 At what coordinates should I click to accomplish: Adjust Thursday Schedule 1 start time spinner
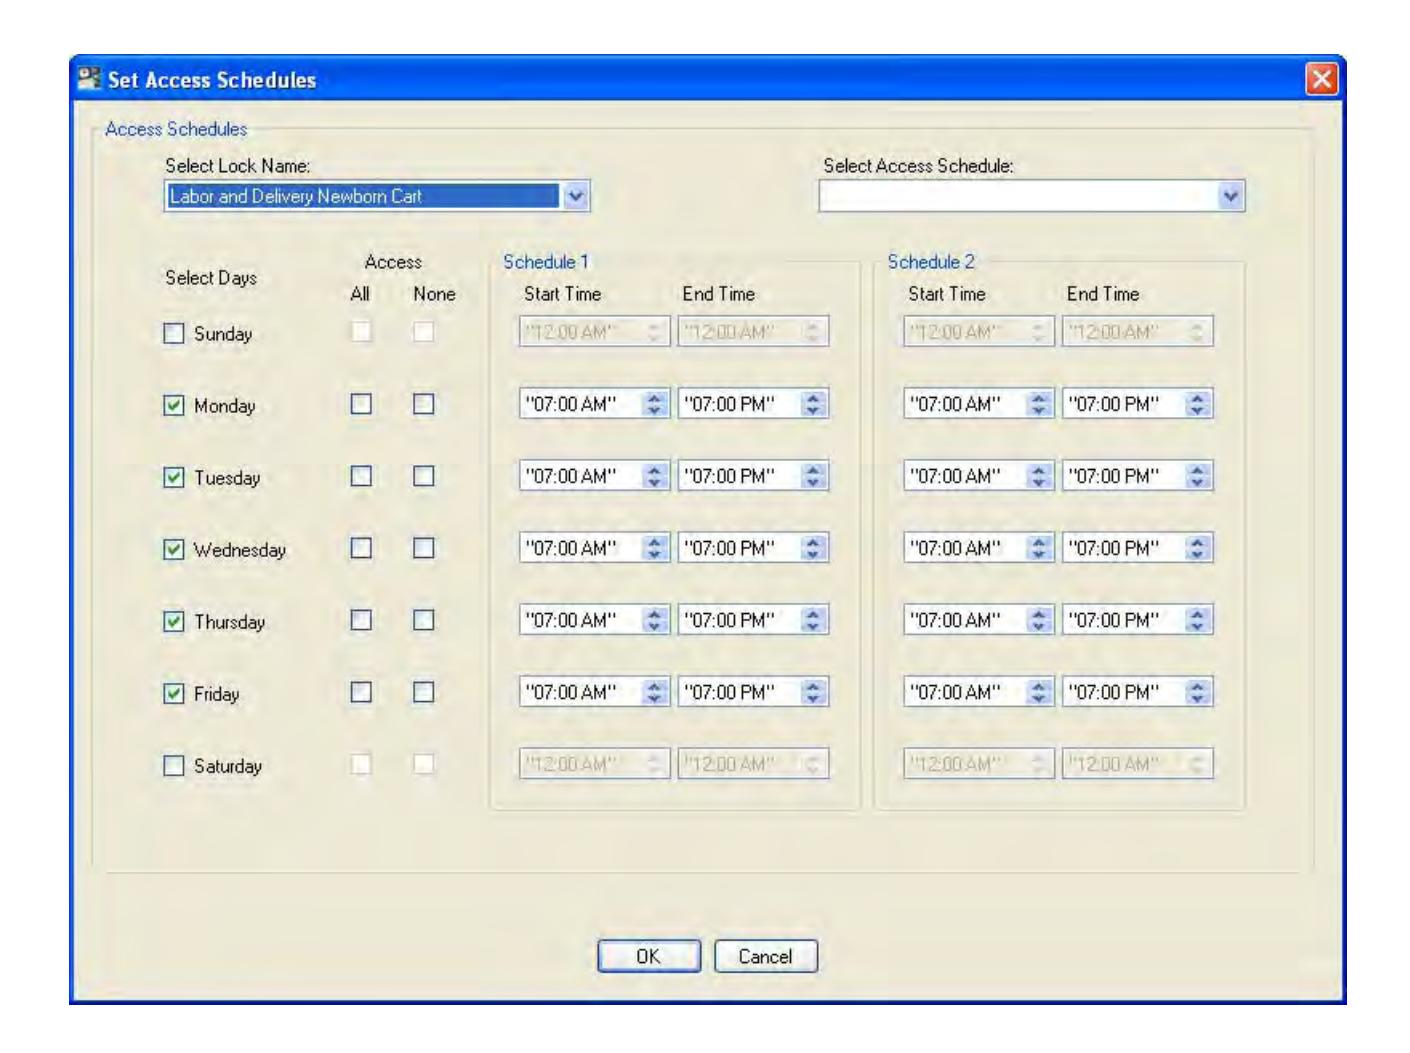(x=655, y=620)
